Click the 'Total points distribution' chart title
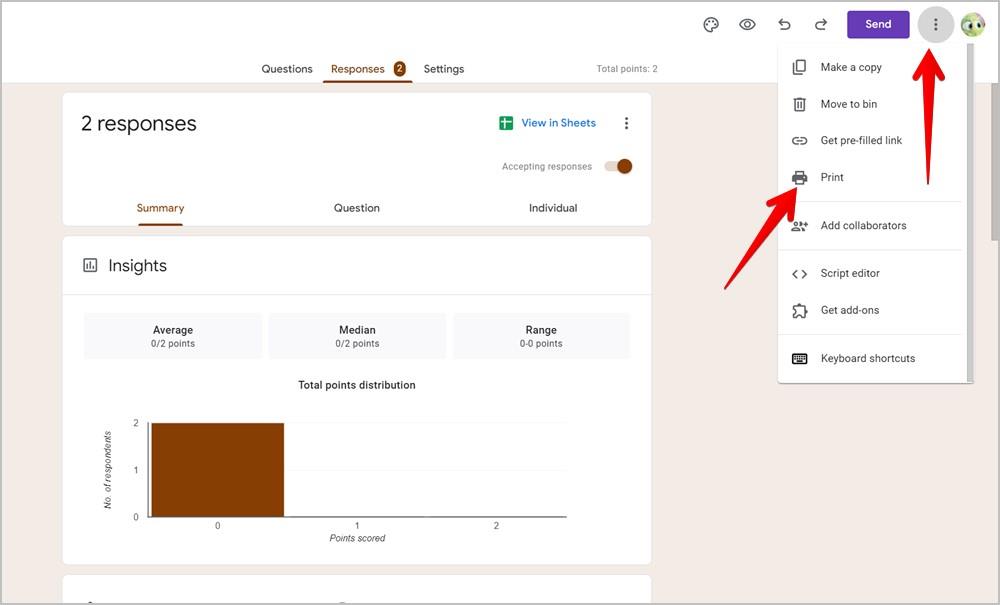 point(357,385)
